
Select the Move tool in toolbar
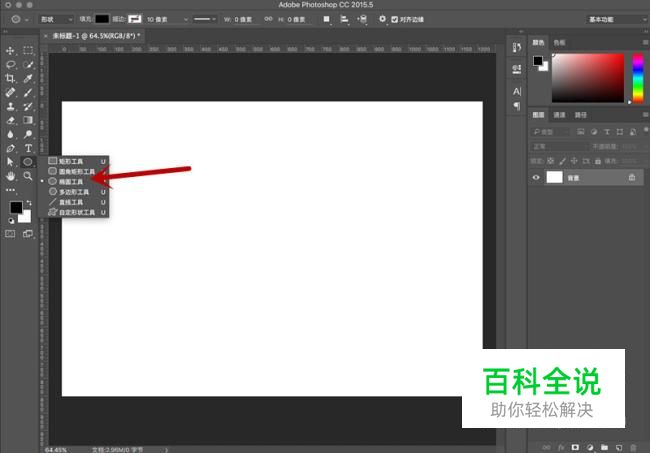[x=11, y=50]
